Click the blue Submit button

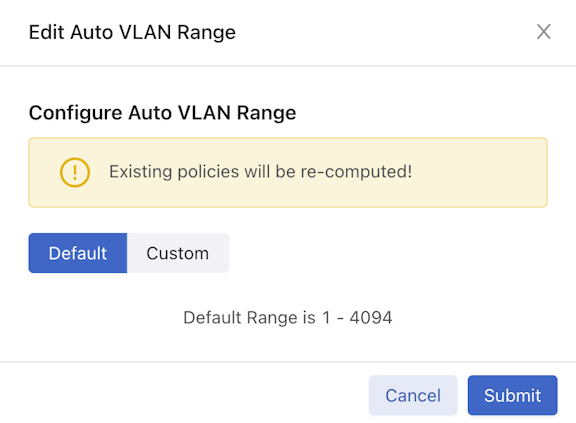pyautogui.click(x=512, y=395)
